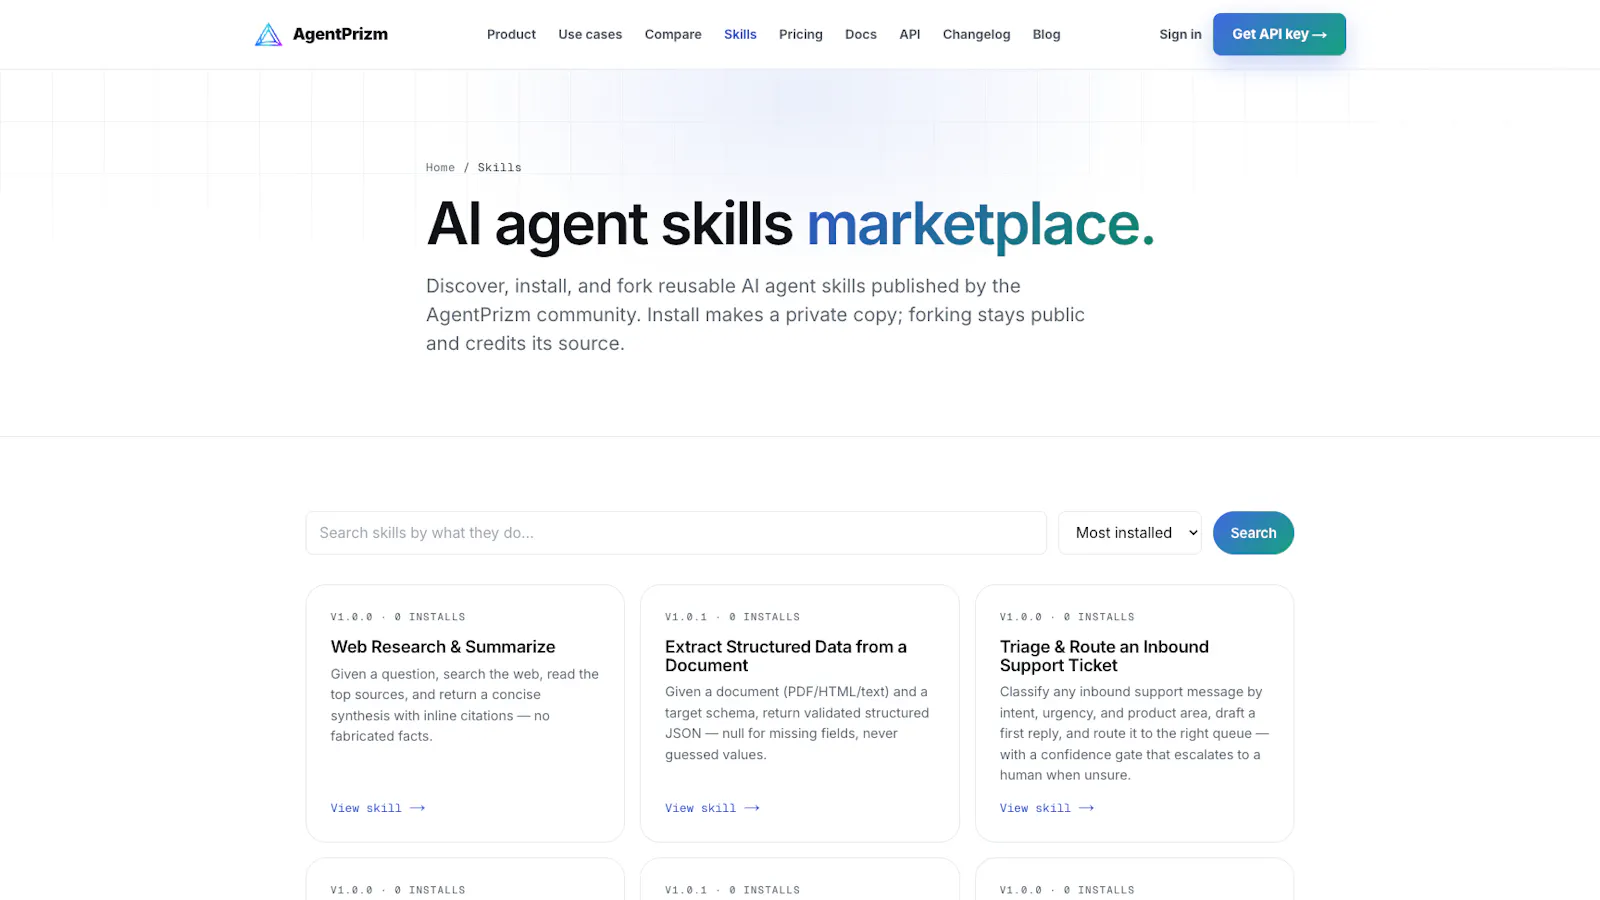Image resolution: width=1600 pixels, height=900 pixels.
Task: Click the AgentPrizm brand name text
Action: click(340, 34)
